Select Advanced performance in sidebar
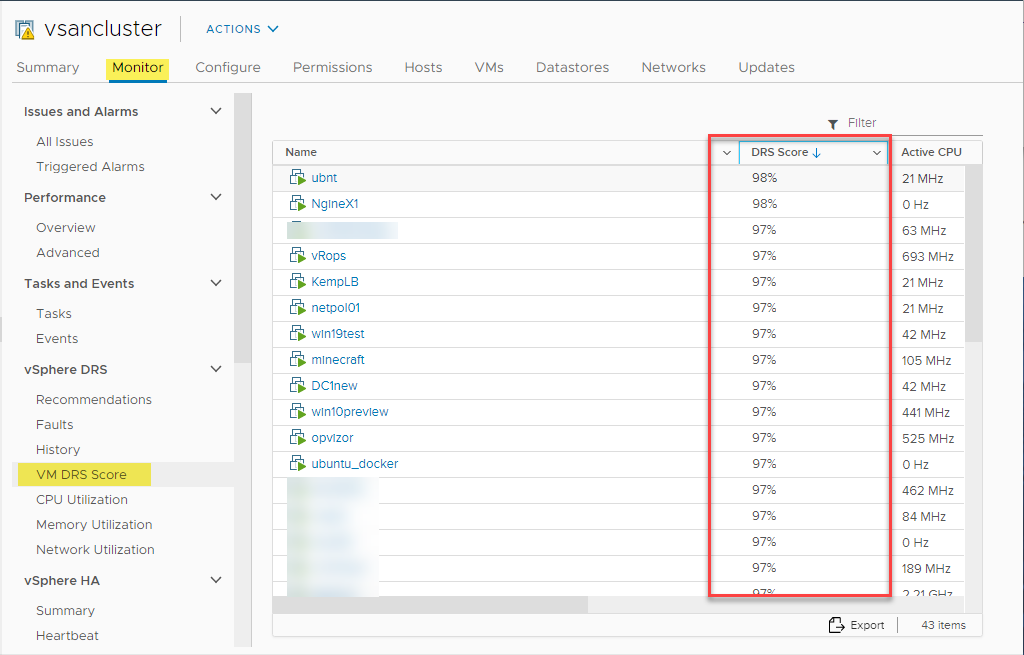The image size is (1024, 655). pos(68,252)
